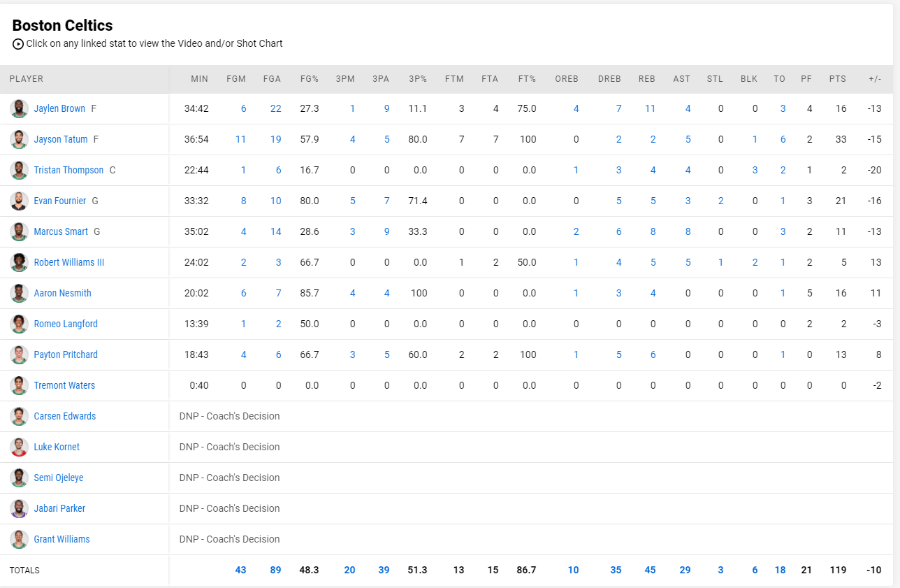Image resolution: width=900 pixels, height=588 pixels.
Task: View team total 43 field goals made
Action: [240, 570]
